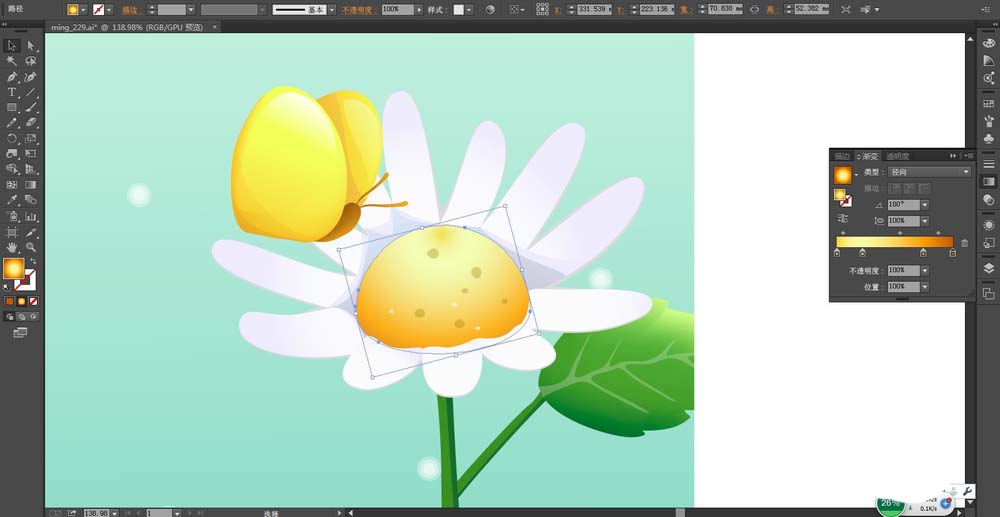Select the Direct Selection tool
Image resolution: width=1000 pixels, height=517 pixels.
31,45
